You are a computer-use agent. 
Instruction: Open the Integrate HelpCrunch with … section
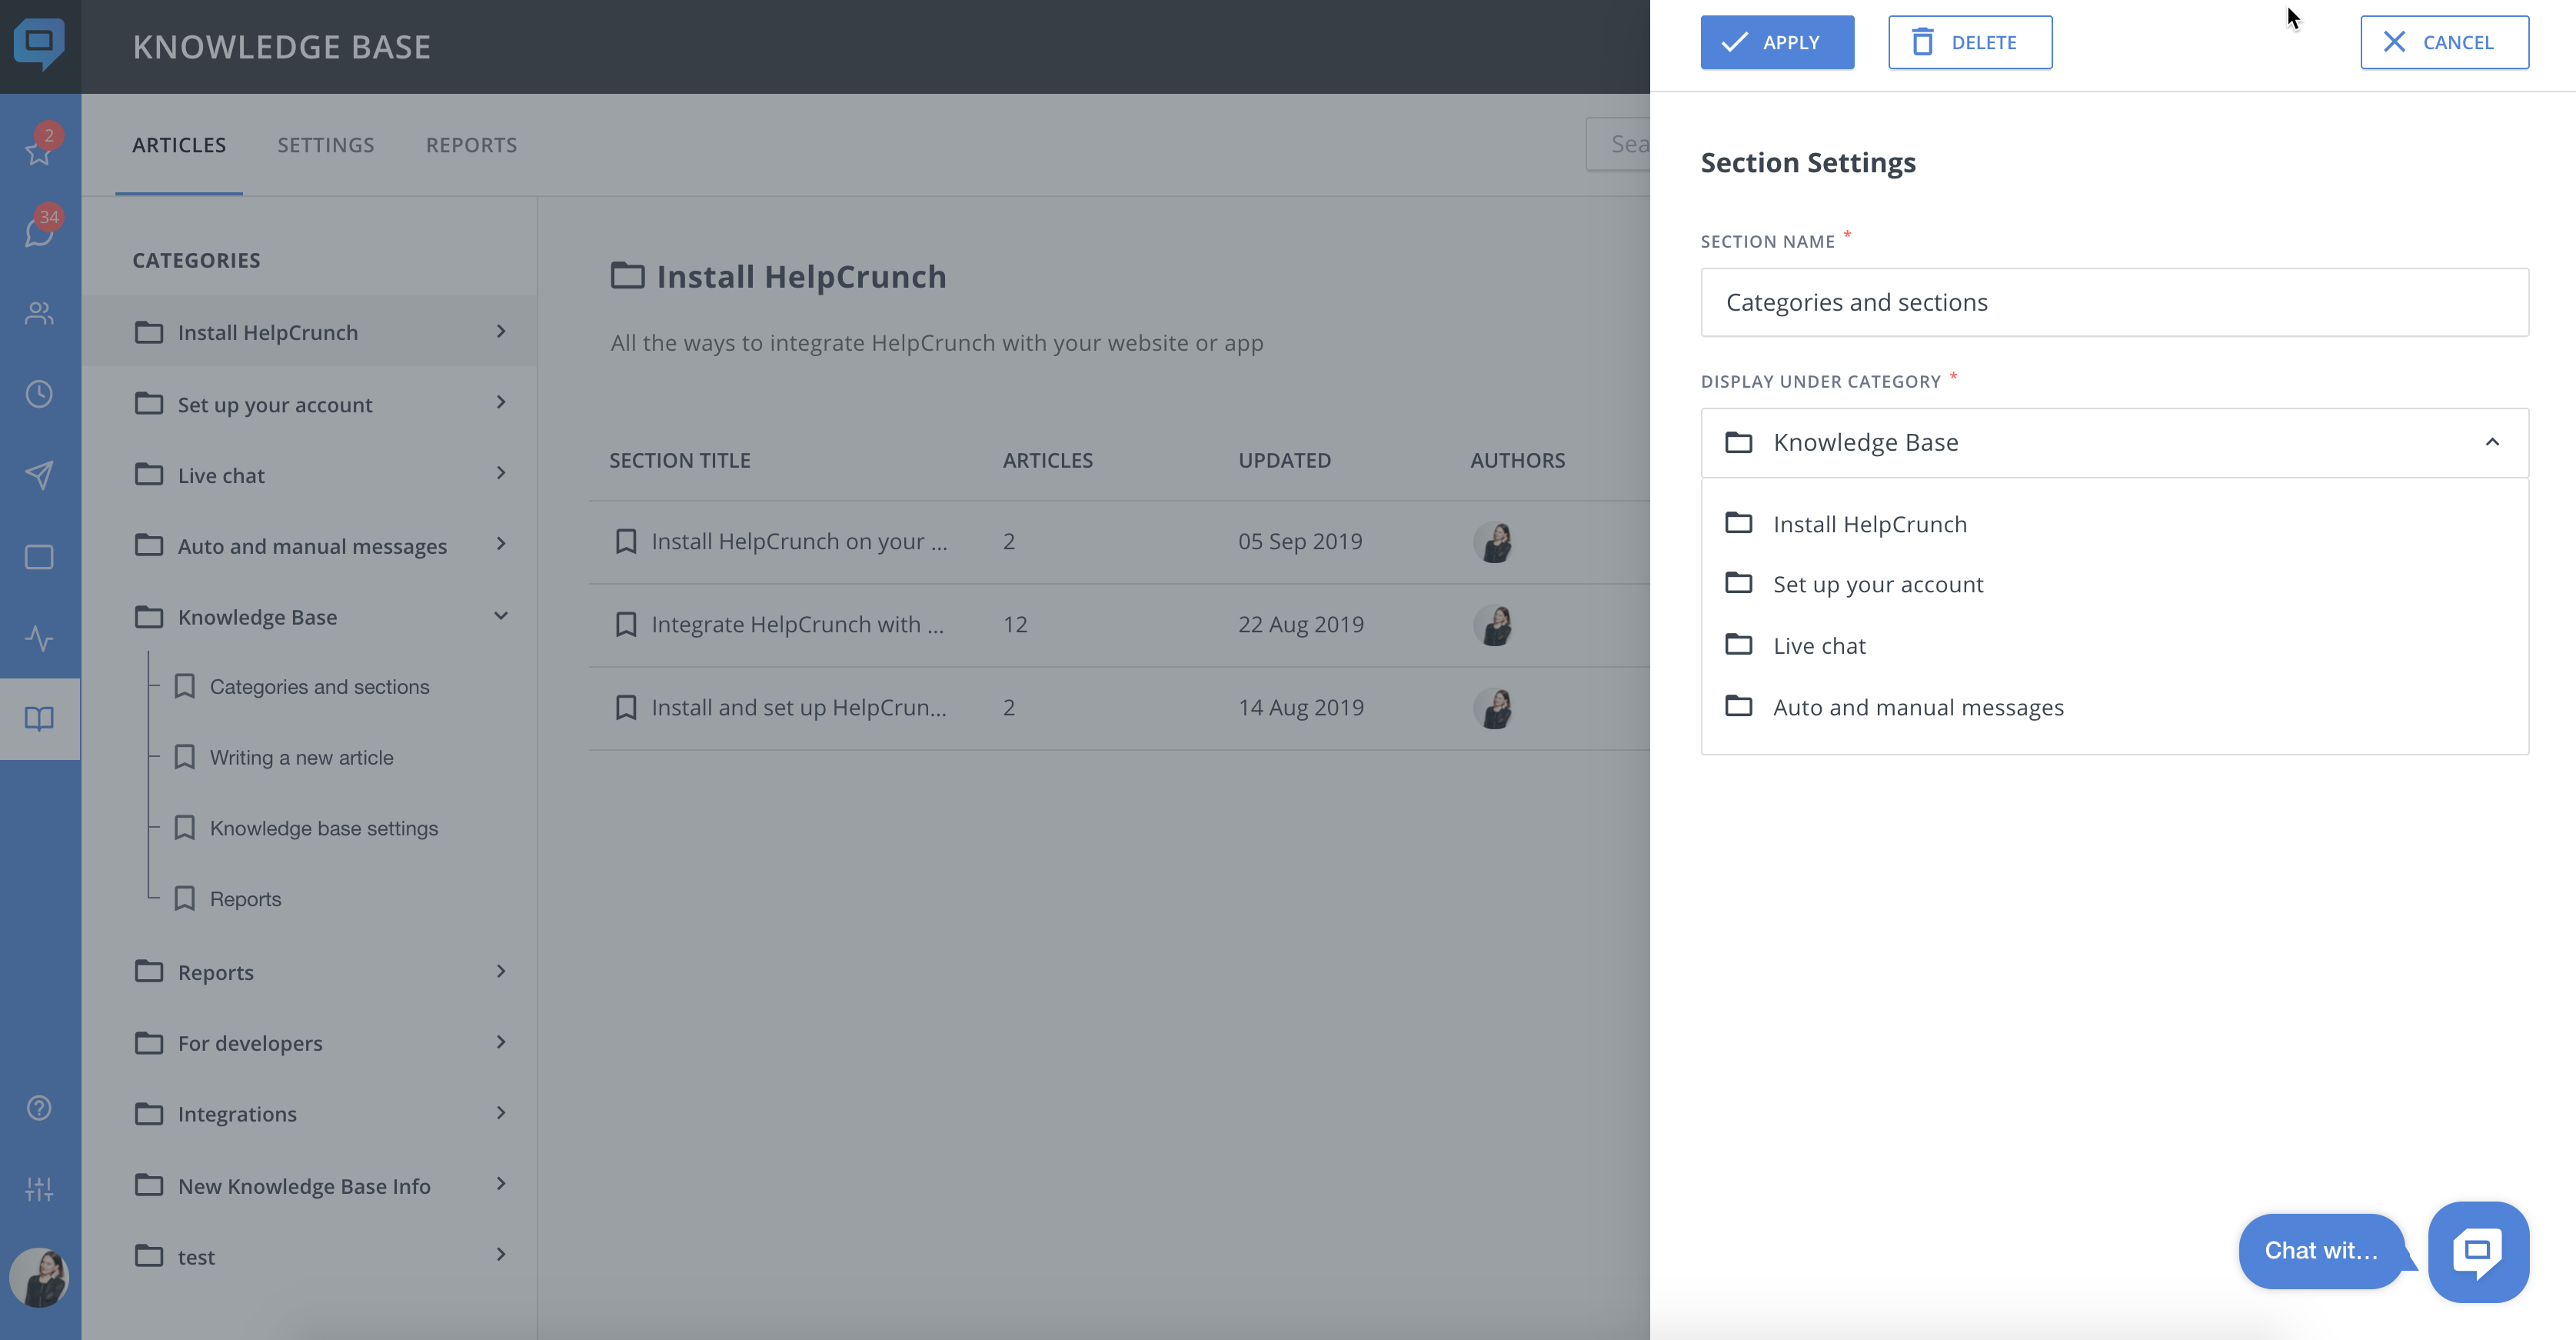797,624
